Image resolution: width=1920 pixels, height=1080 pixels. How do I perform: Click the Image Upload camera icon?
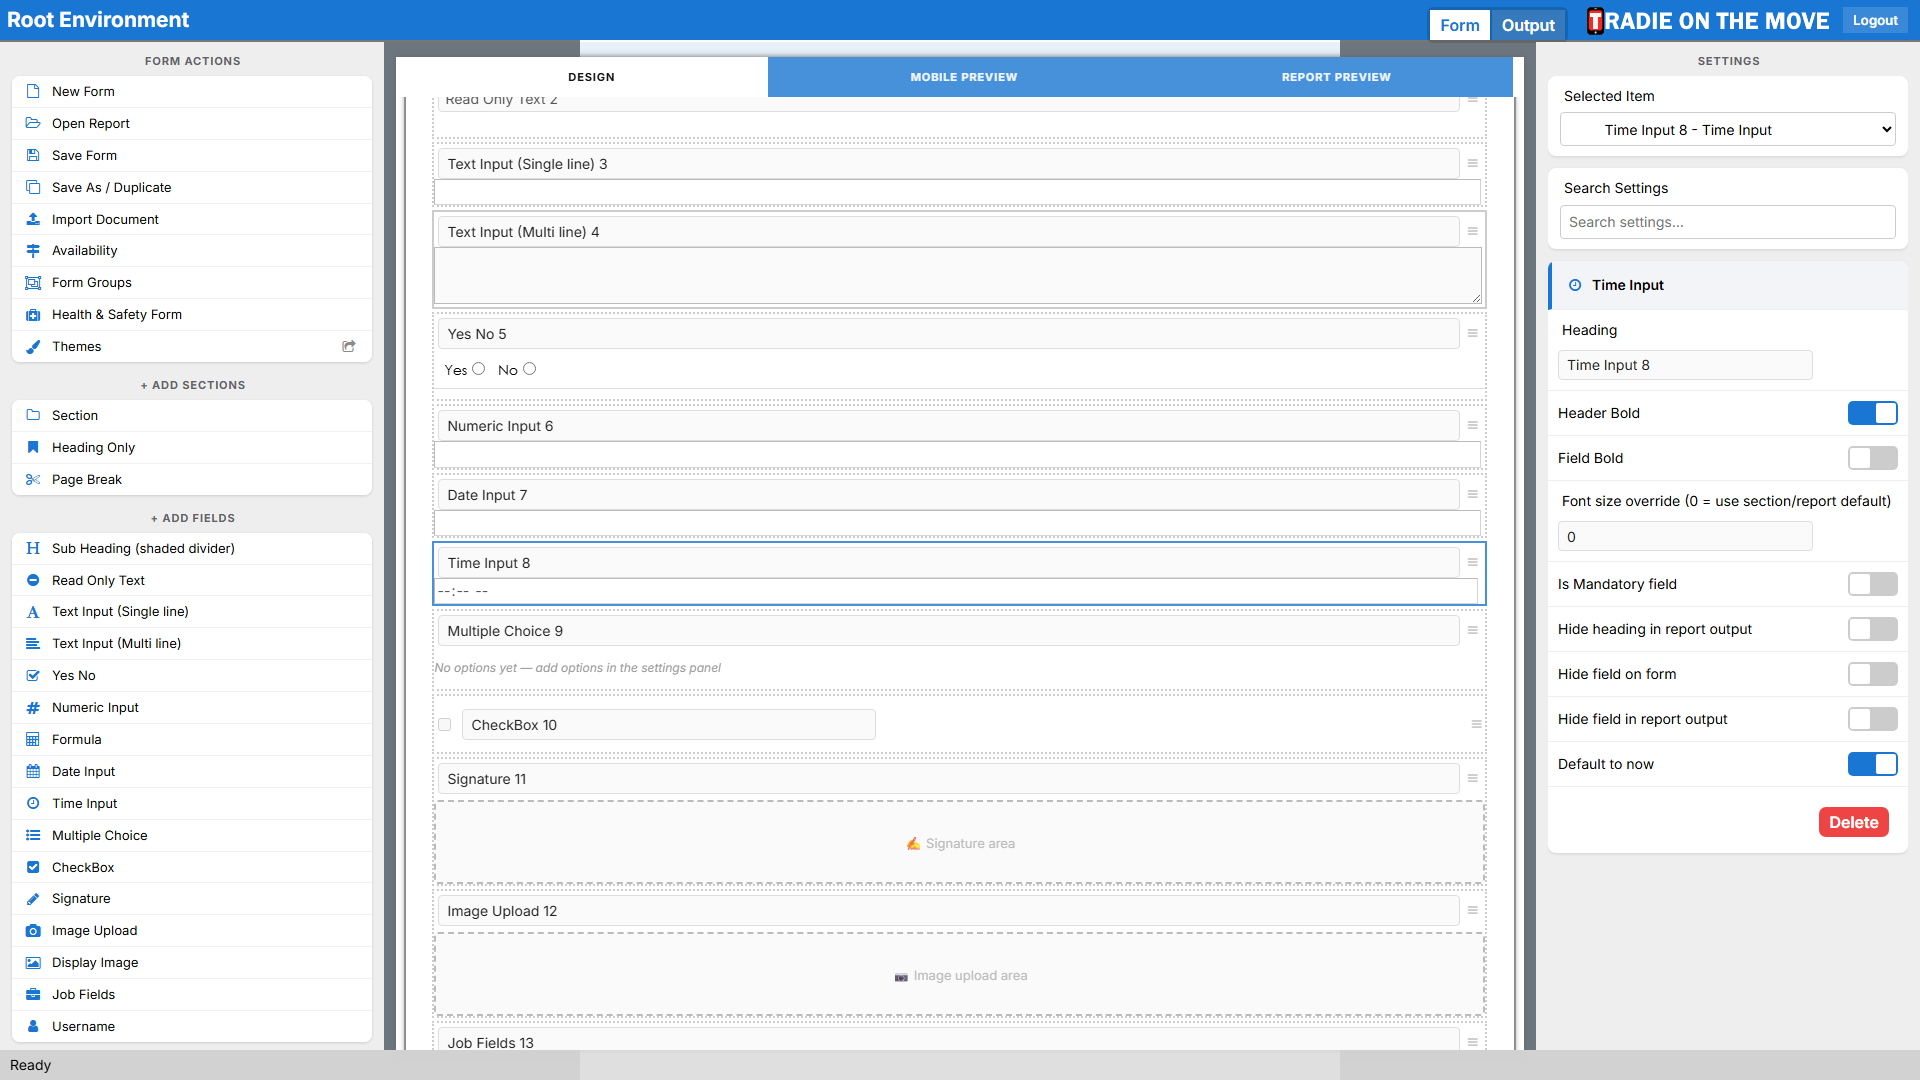pyautogui.click(x=33, y=931)
